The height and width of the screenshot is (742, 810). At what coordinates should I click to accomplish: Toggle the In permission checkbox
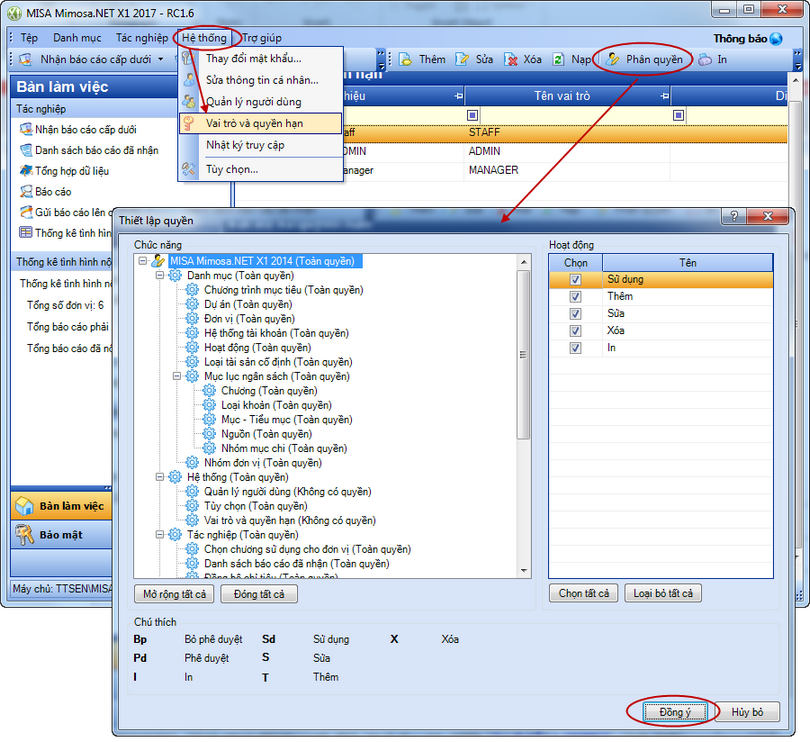575,348
